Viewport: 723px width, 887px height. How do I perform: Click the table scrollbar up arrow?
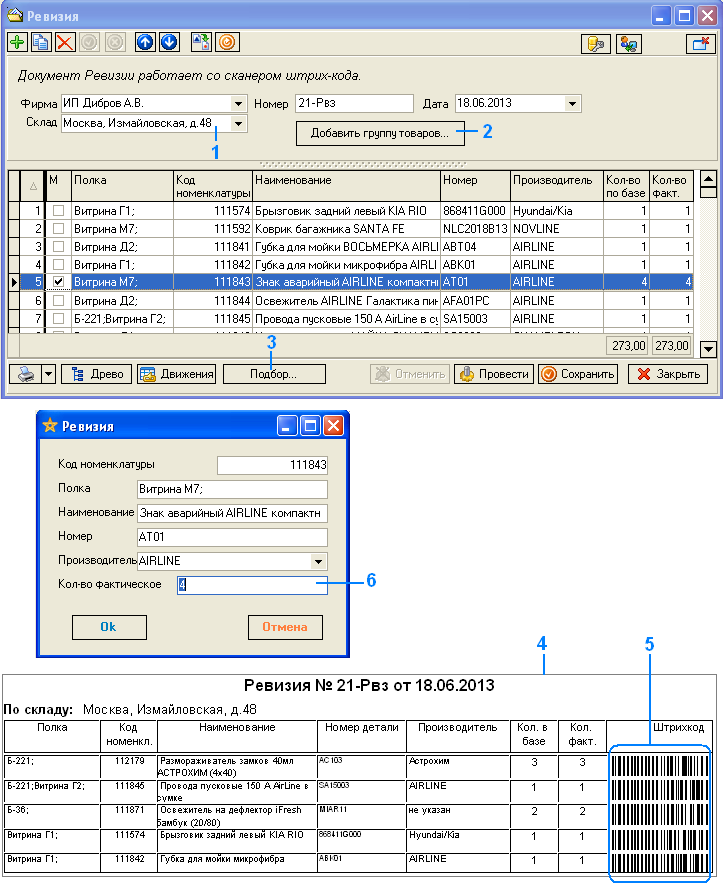708,179
